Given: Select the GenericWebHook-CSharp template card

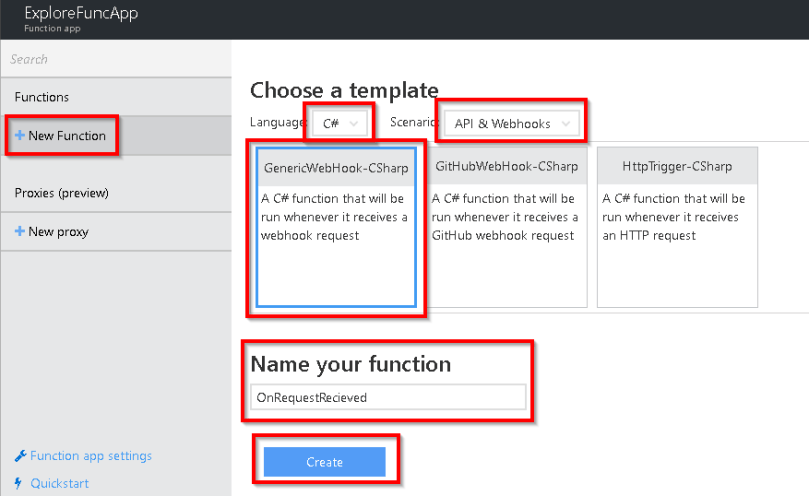Looking at the screenshot, I should [336, 227].
